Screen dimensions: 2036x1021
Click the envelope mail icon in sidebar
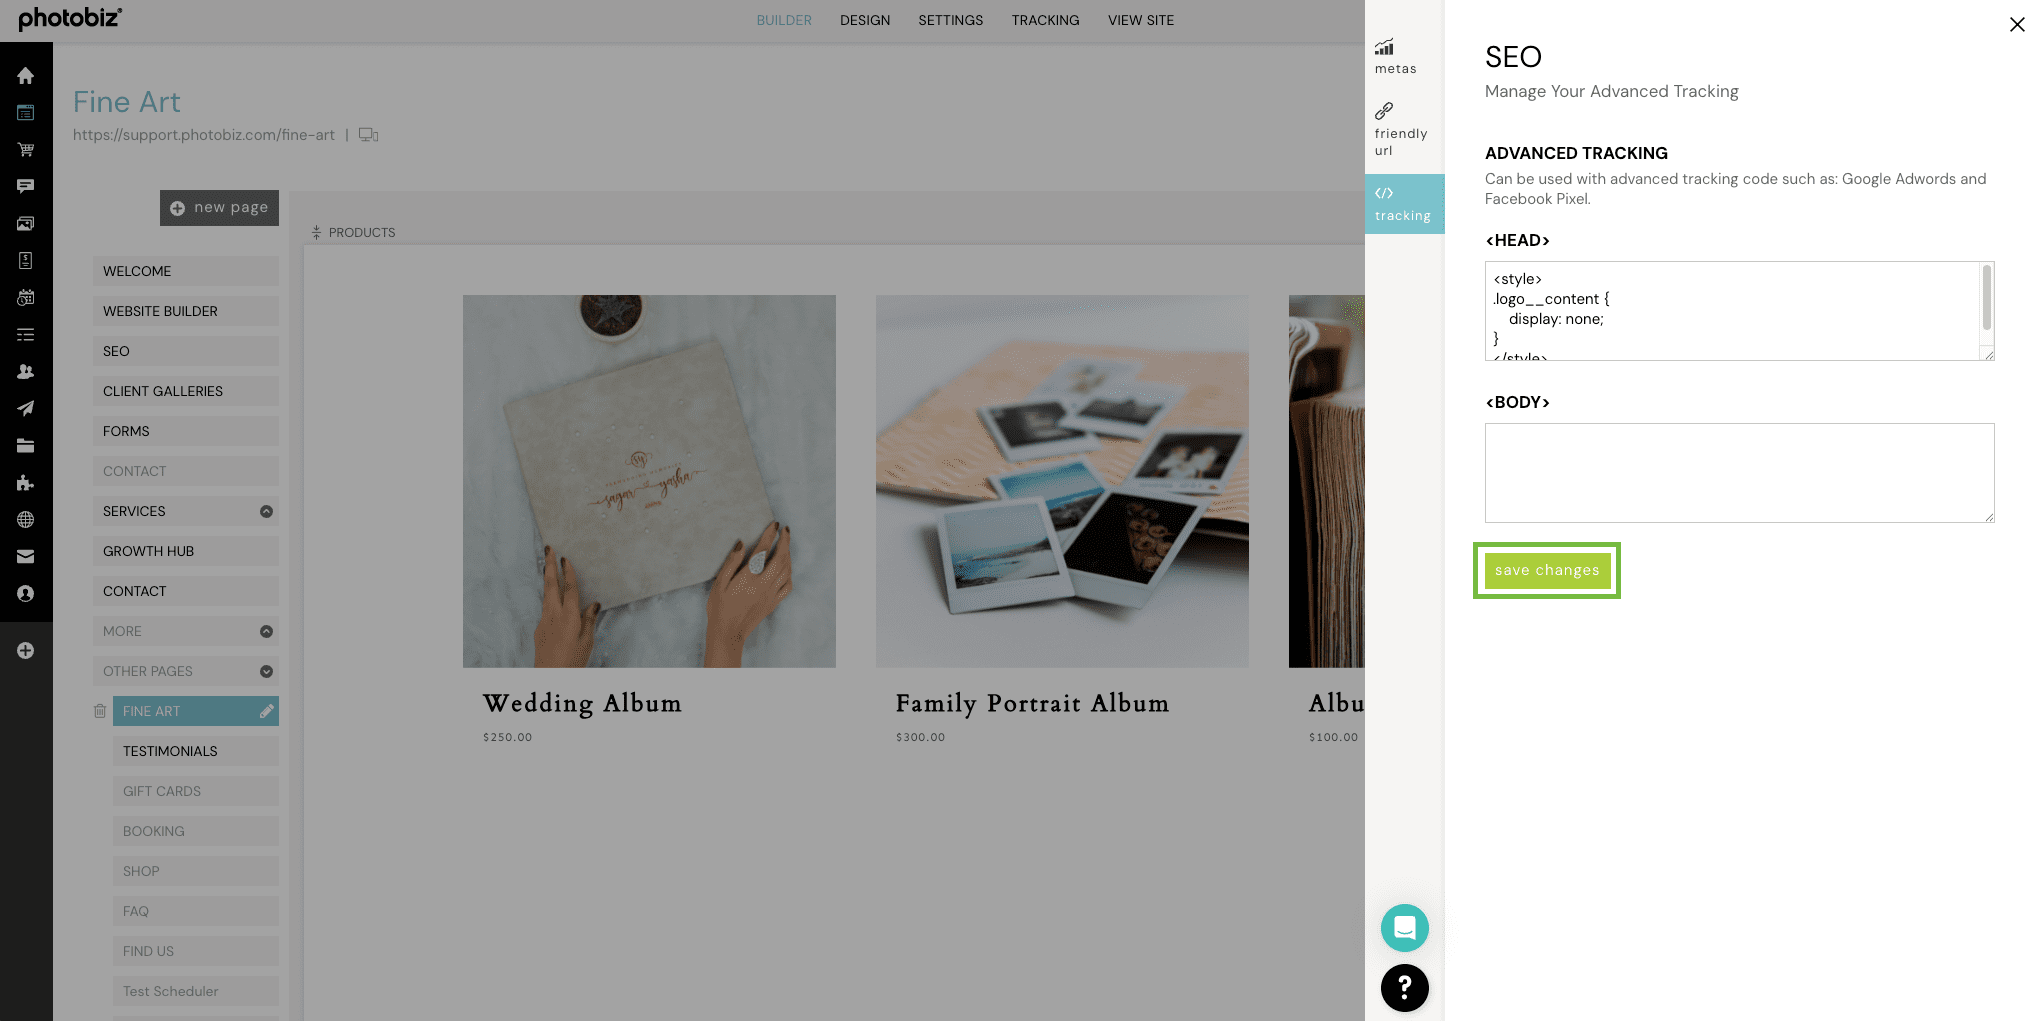point(26,557)
